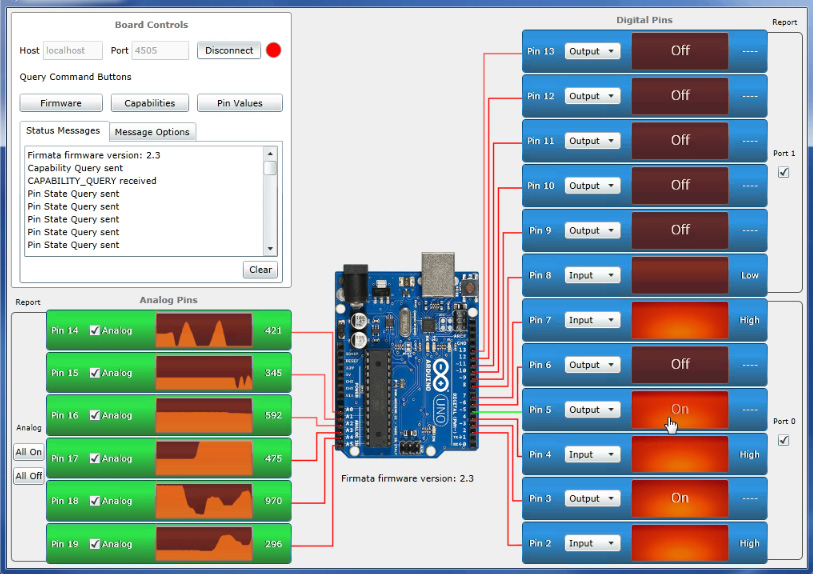Open the Pin 2 mode dropdown
The image size is (813, 574).
[x=592, y=543]
